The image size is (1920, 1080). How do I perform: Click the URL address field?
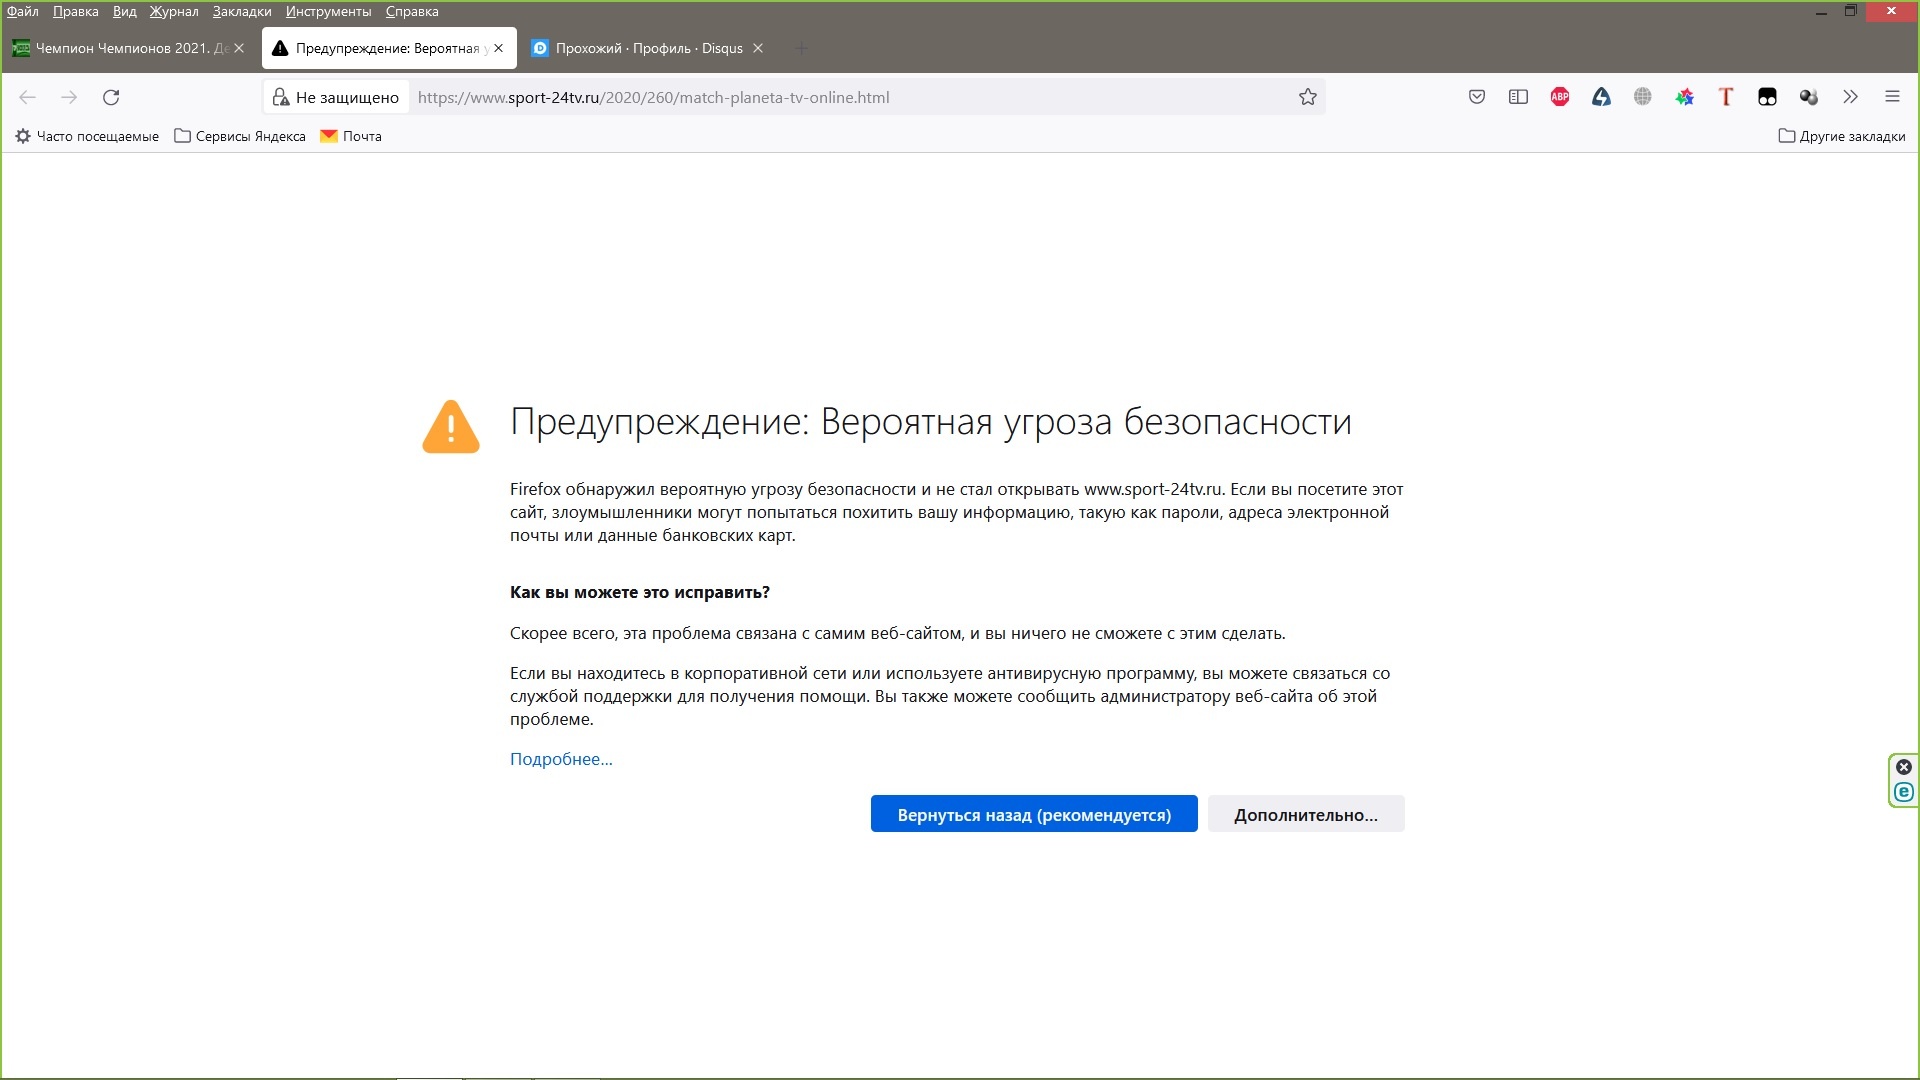(x=850, y=97)
